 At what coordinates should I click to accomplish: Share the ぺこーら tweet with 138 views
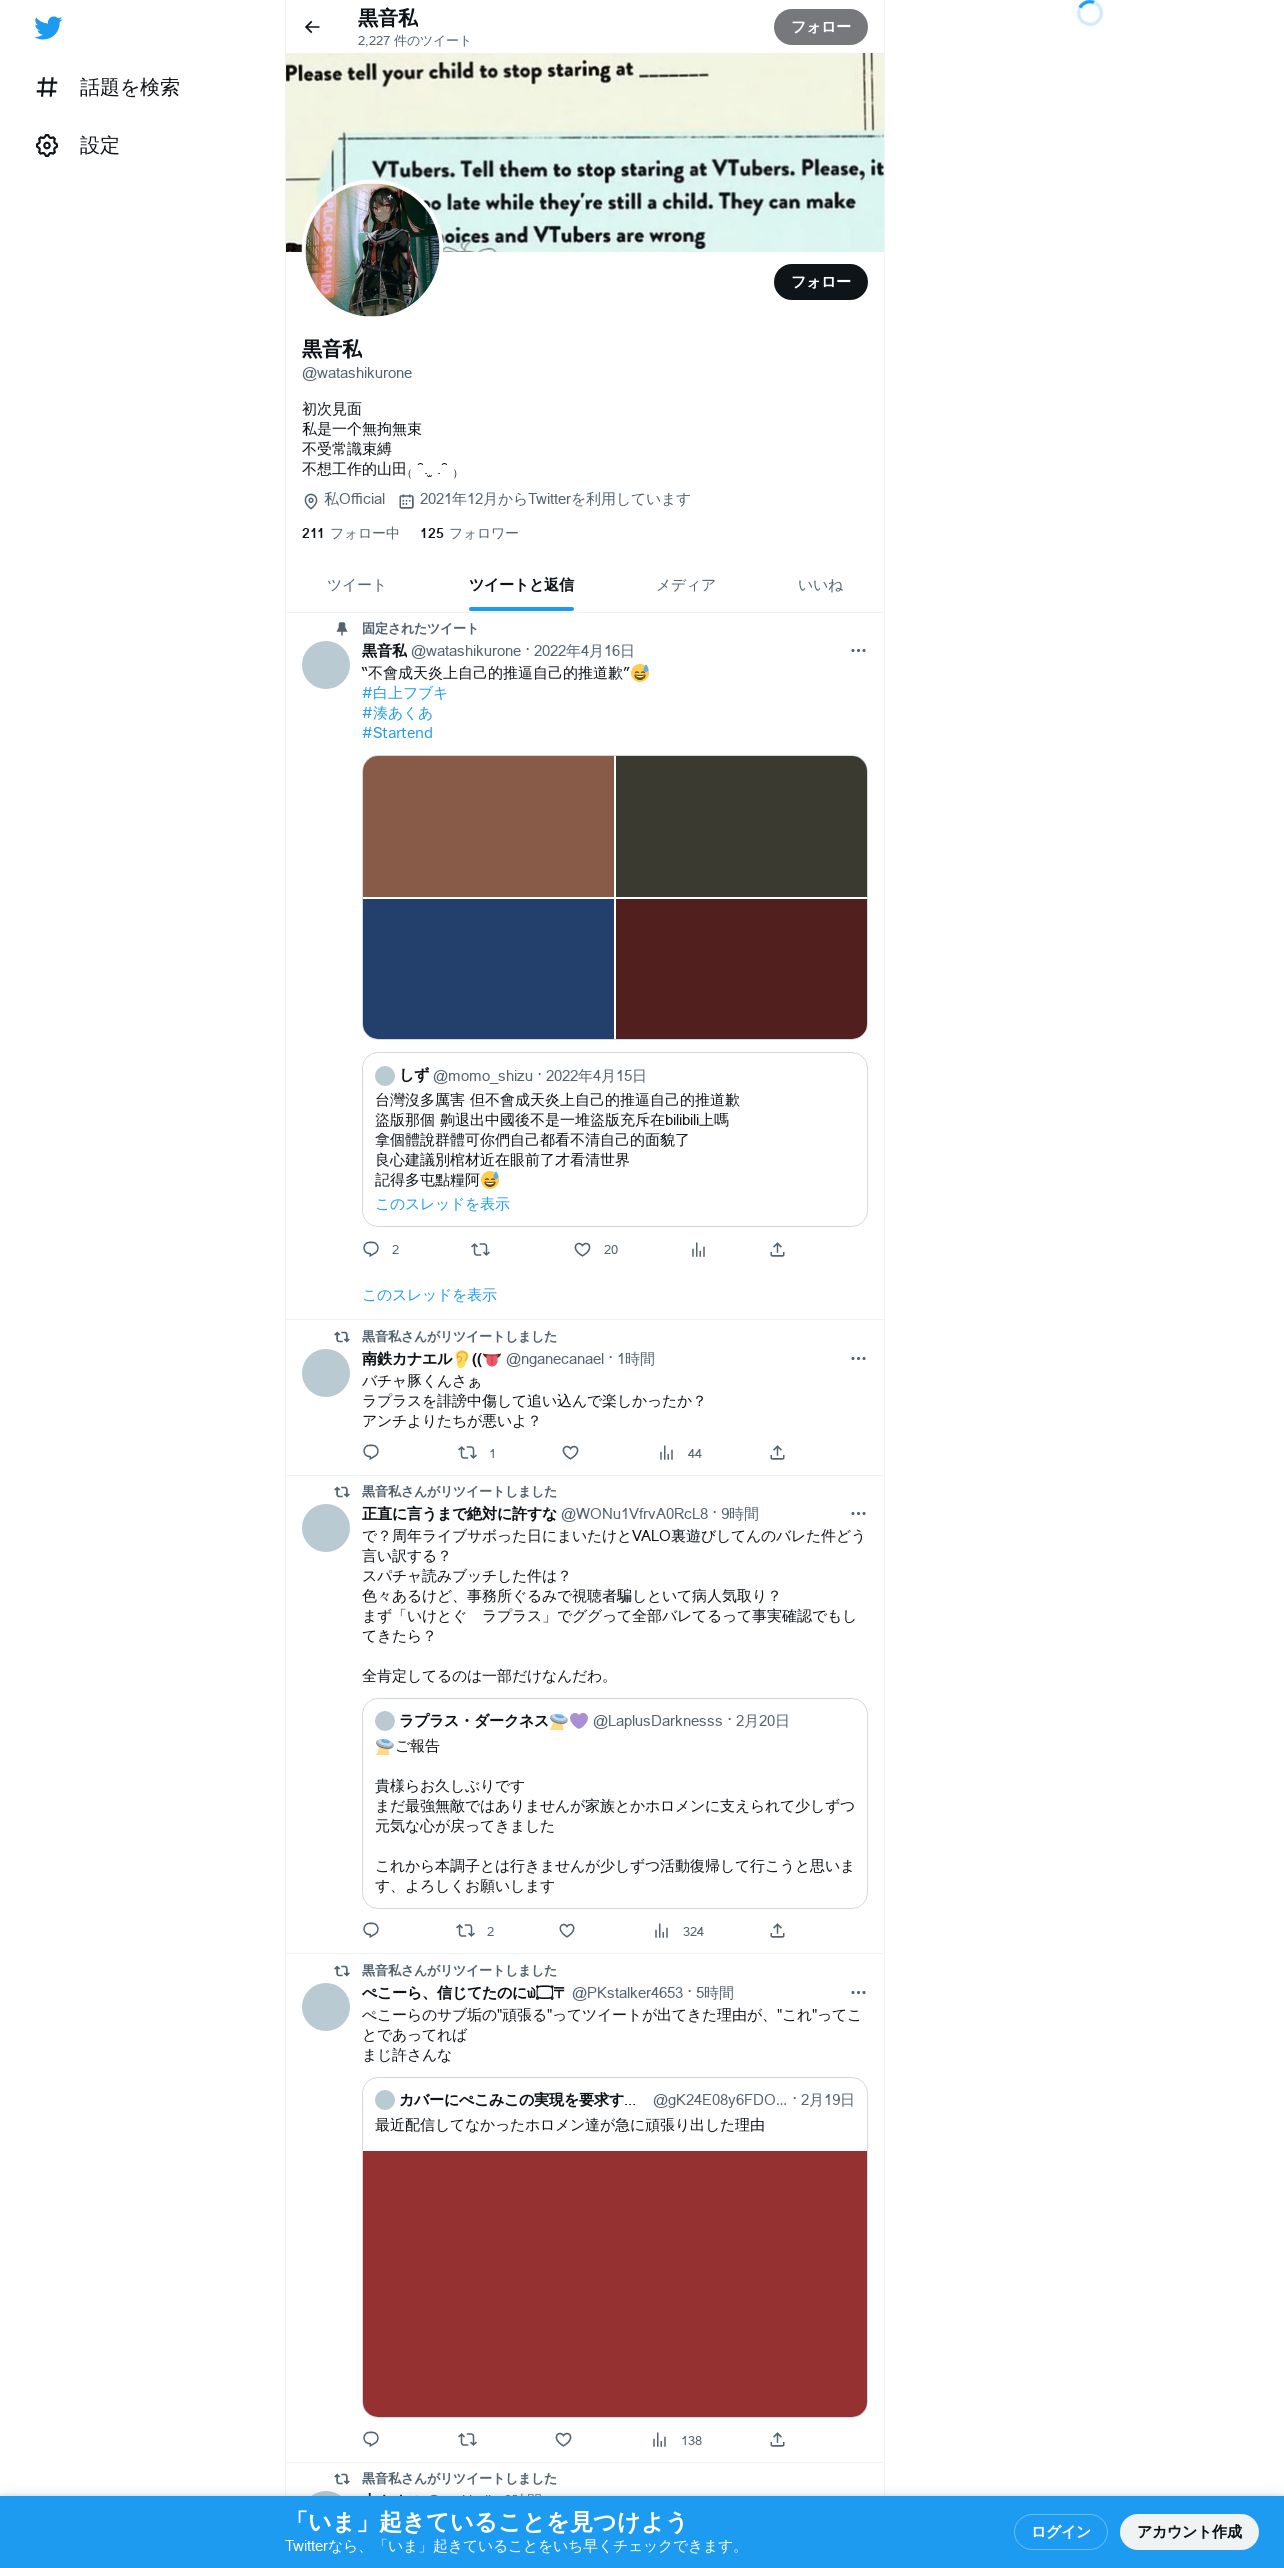click(x=777, y=2440)
